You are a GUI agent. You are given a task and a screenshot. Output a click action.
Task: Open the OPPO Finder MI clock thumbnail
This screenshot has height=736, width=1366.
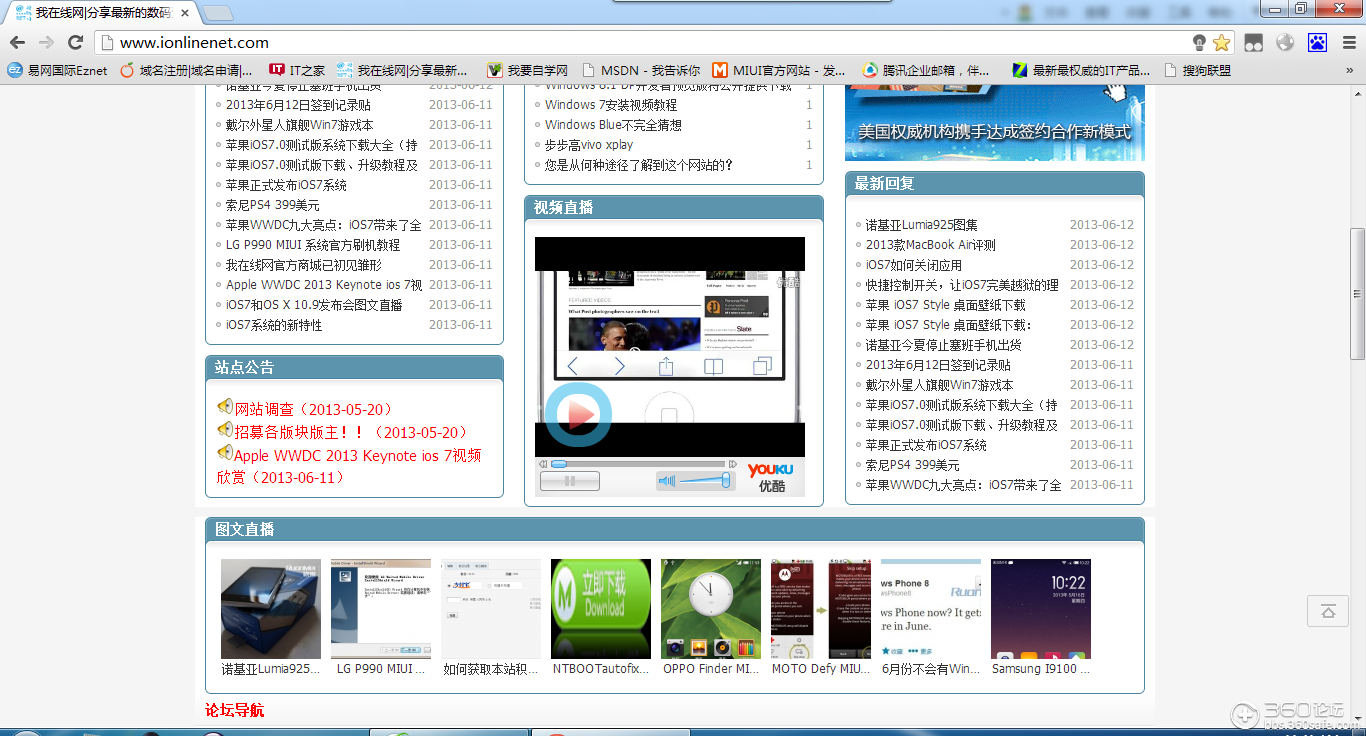(711, 609)
